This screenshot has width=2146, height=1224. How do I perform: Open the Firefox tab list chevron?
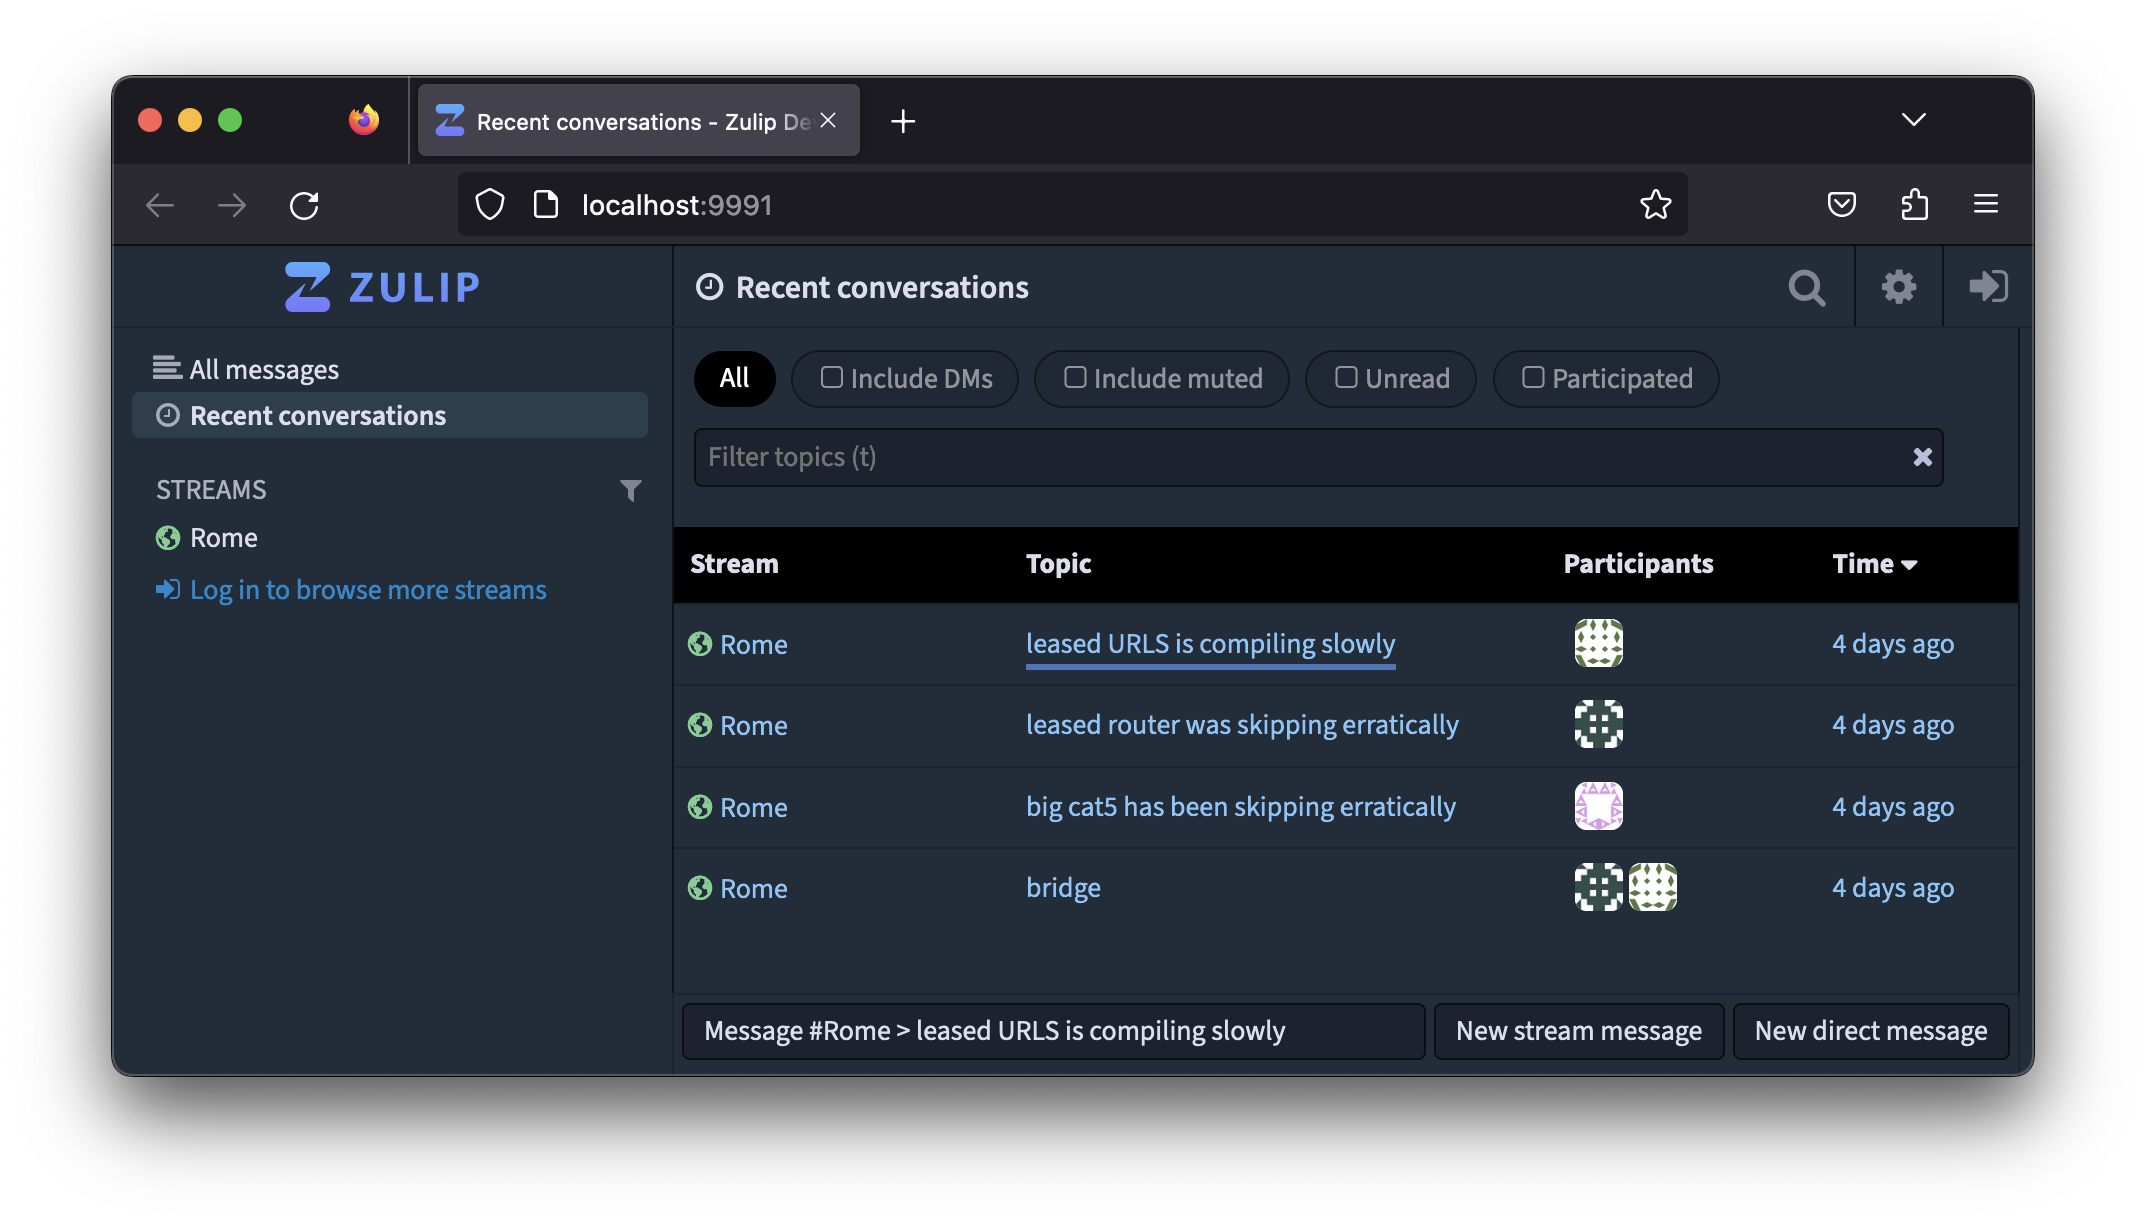pos(1913,120)
